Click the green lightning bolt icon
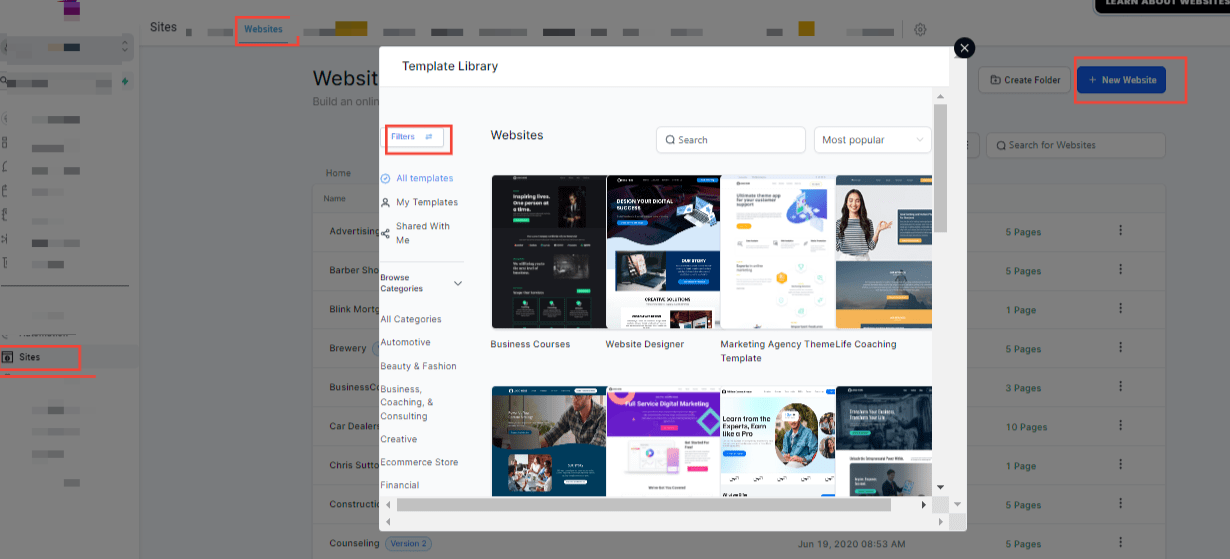 [125, 81]
